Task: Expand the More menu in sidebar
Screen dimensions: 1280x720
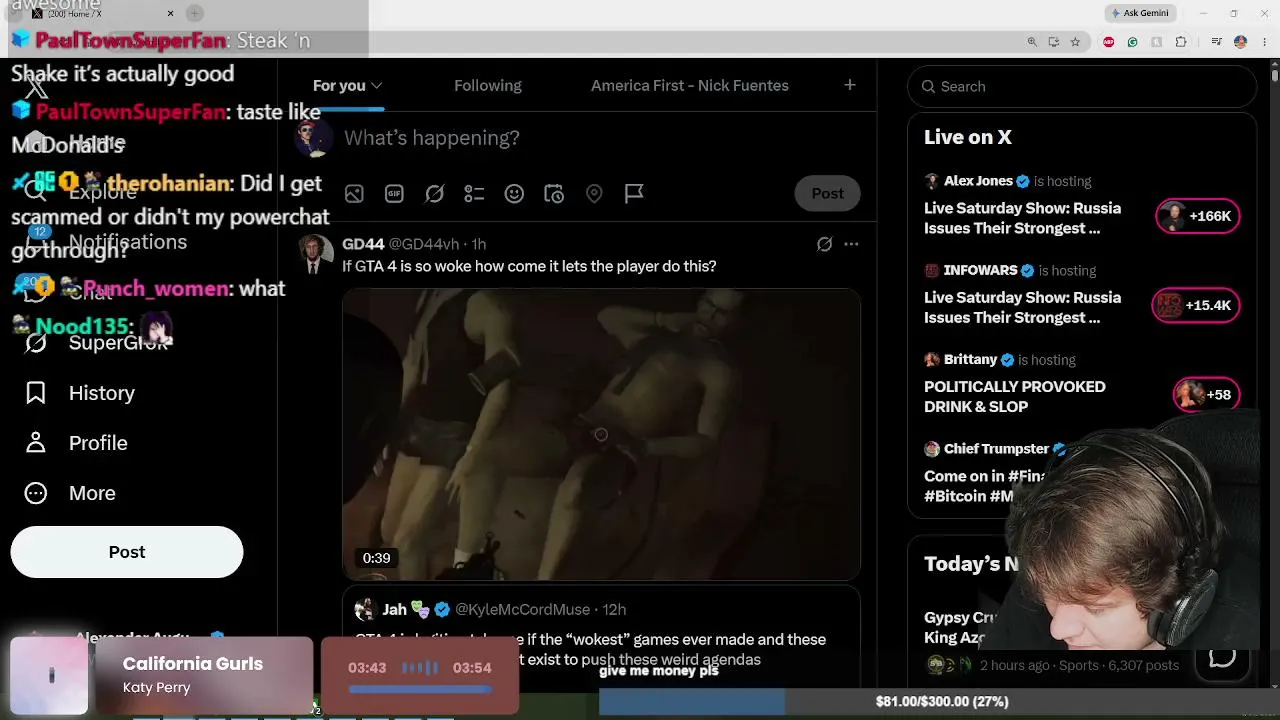Action: (71, 493)
